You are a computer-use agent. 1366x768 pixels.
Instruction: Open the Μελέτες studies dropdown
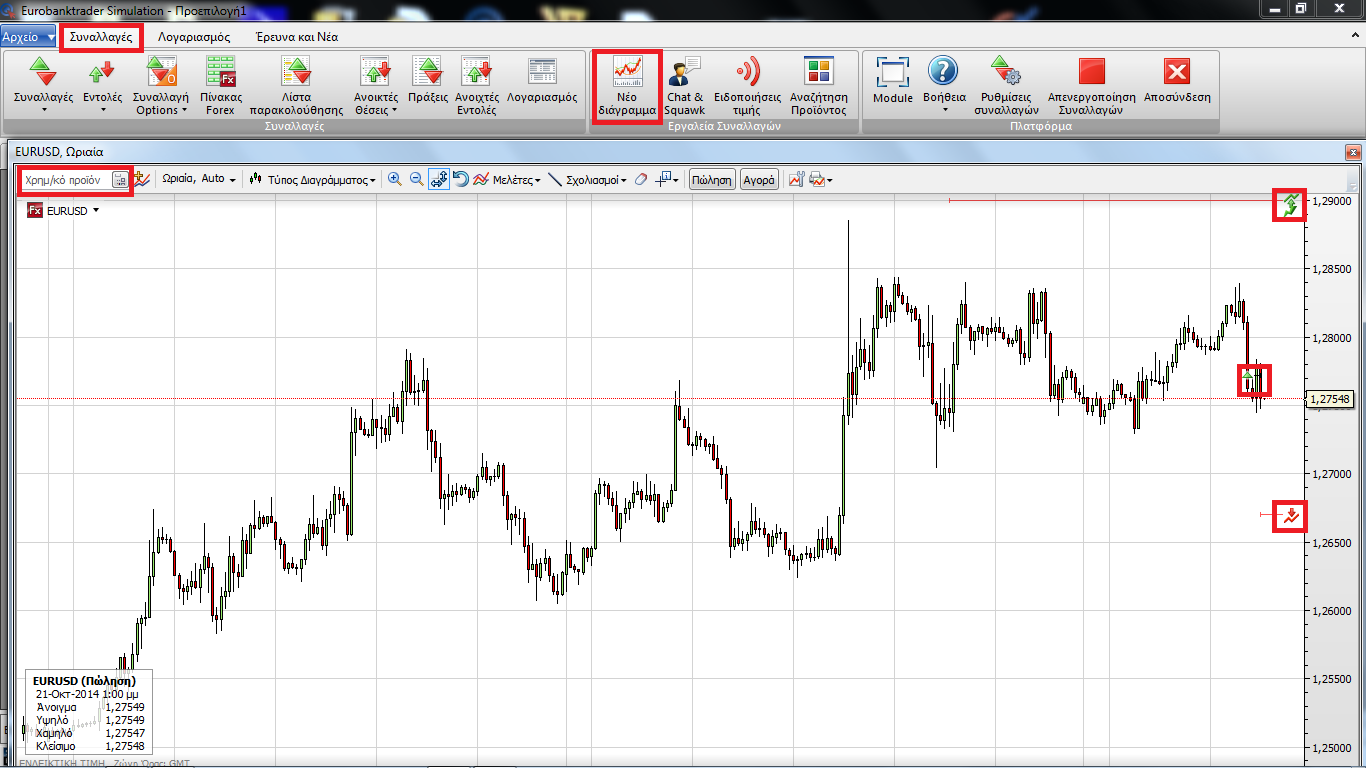tap(507, 180)
